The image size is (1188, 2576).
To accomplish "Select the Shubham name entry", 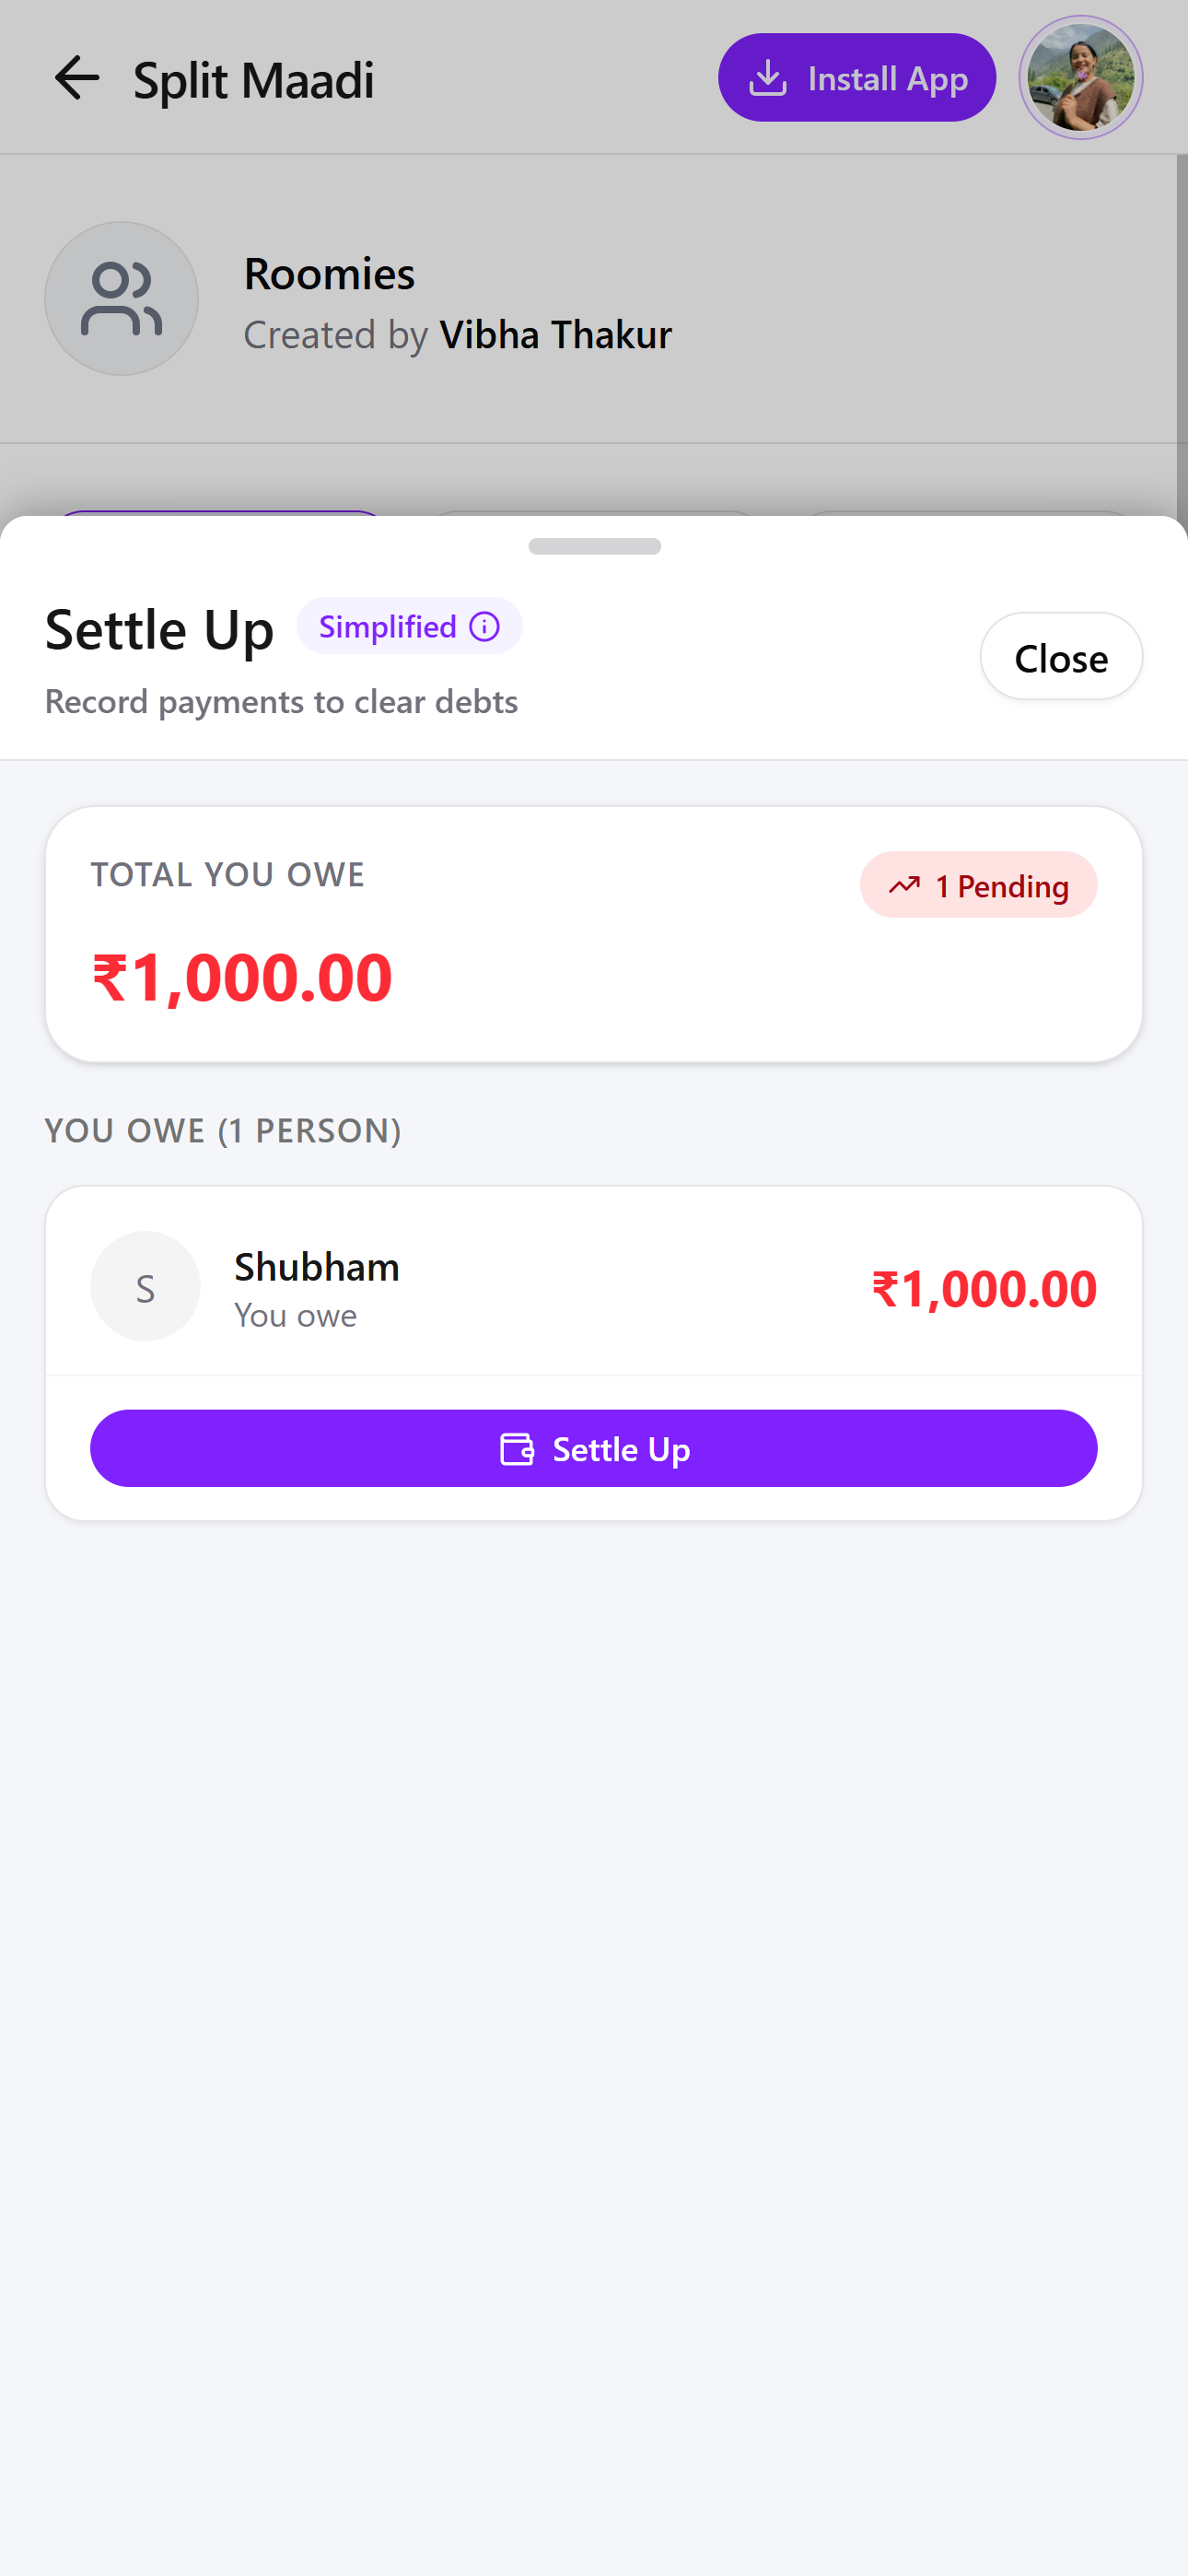I will (317, 1267).
